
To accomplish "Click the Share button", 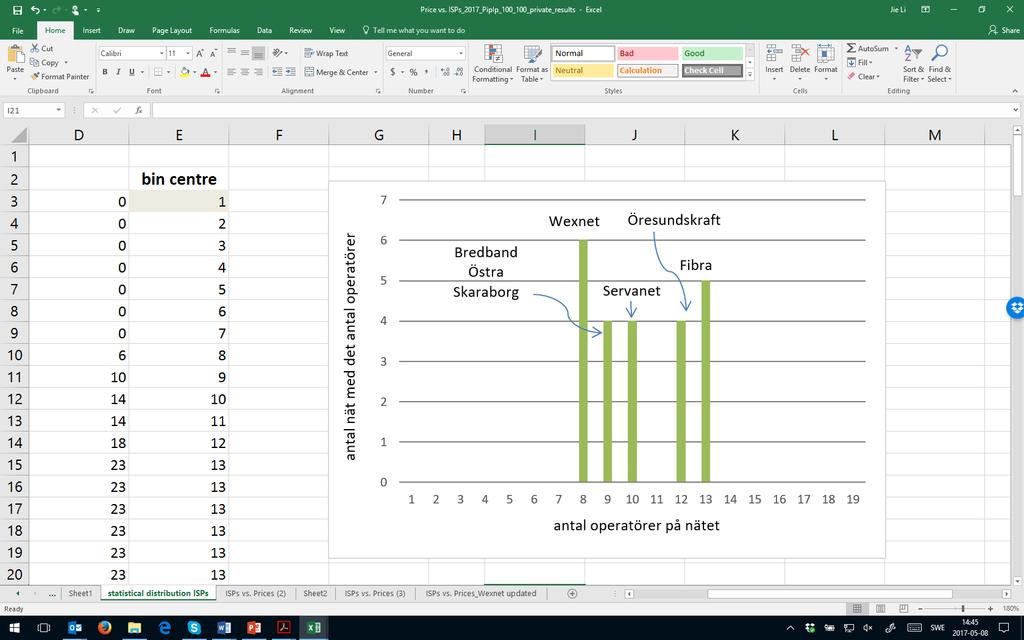I will (x=1004, y=30).
